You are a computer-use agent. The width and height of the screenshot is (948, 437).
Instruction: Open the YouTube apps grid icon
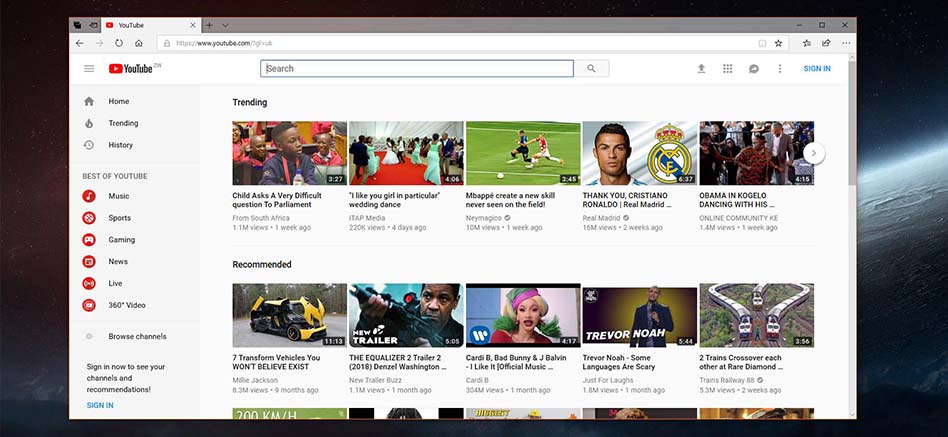(727, 69)
